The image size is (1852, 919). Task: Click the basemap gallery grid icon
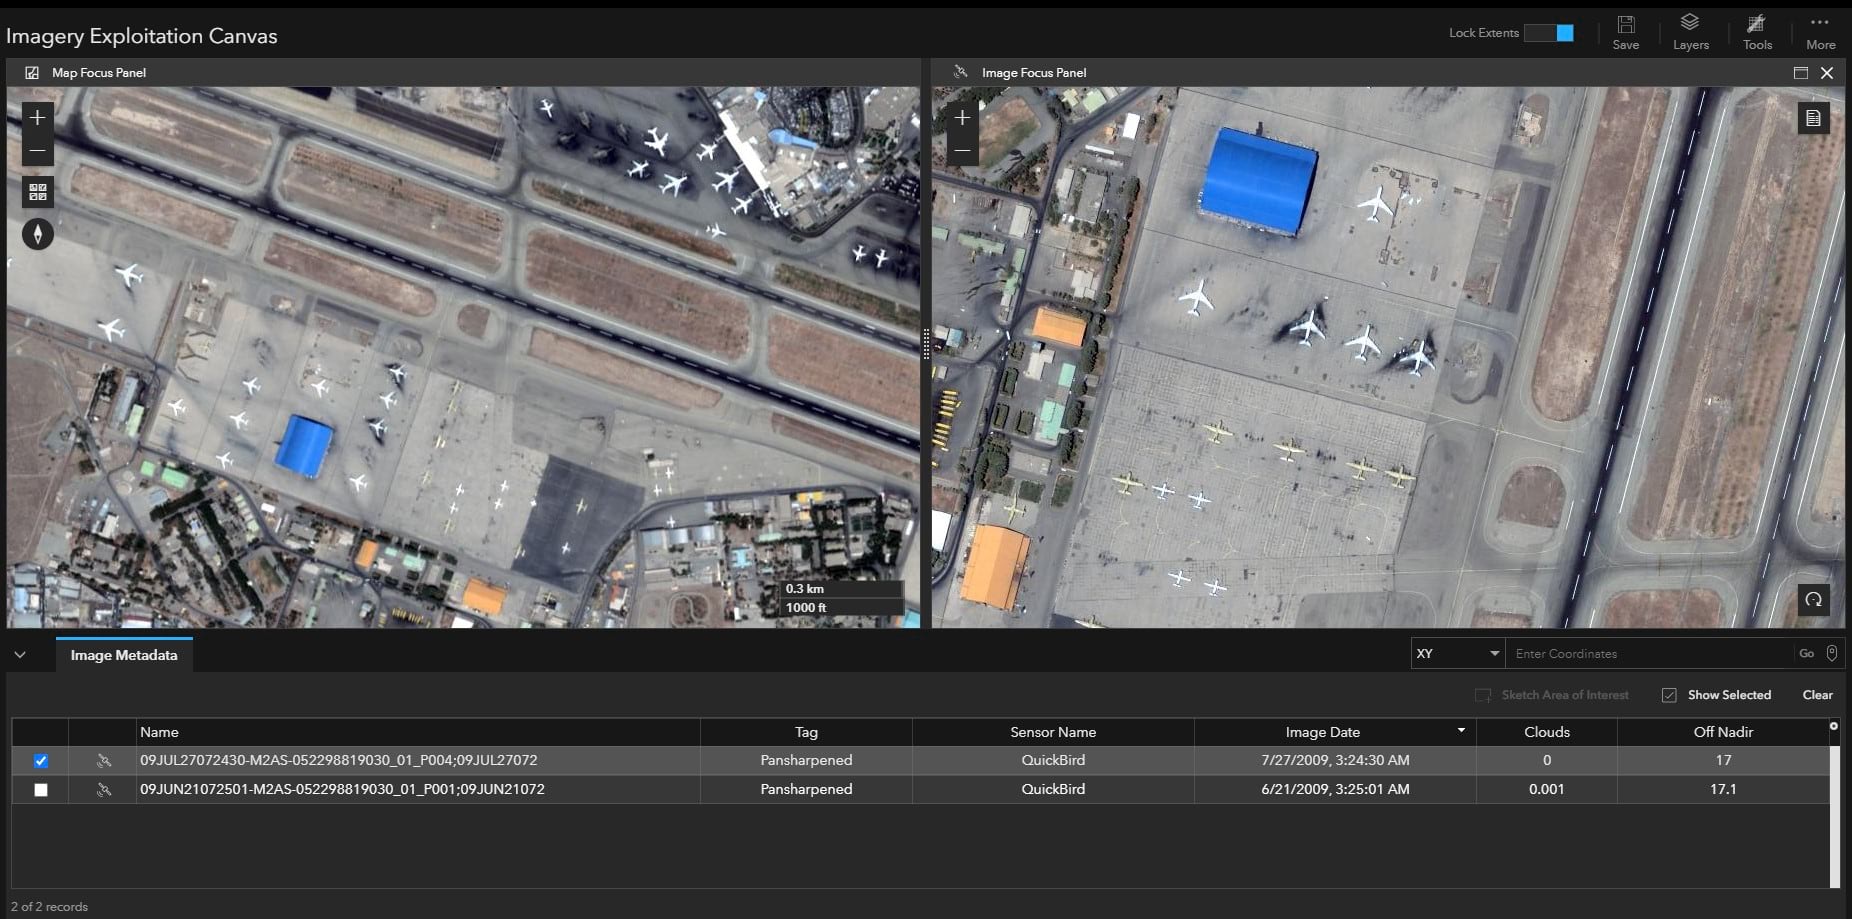[x=38, y=192]
